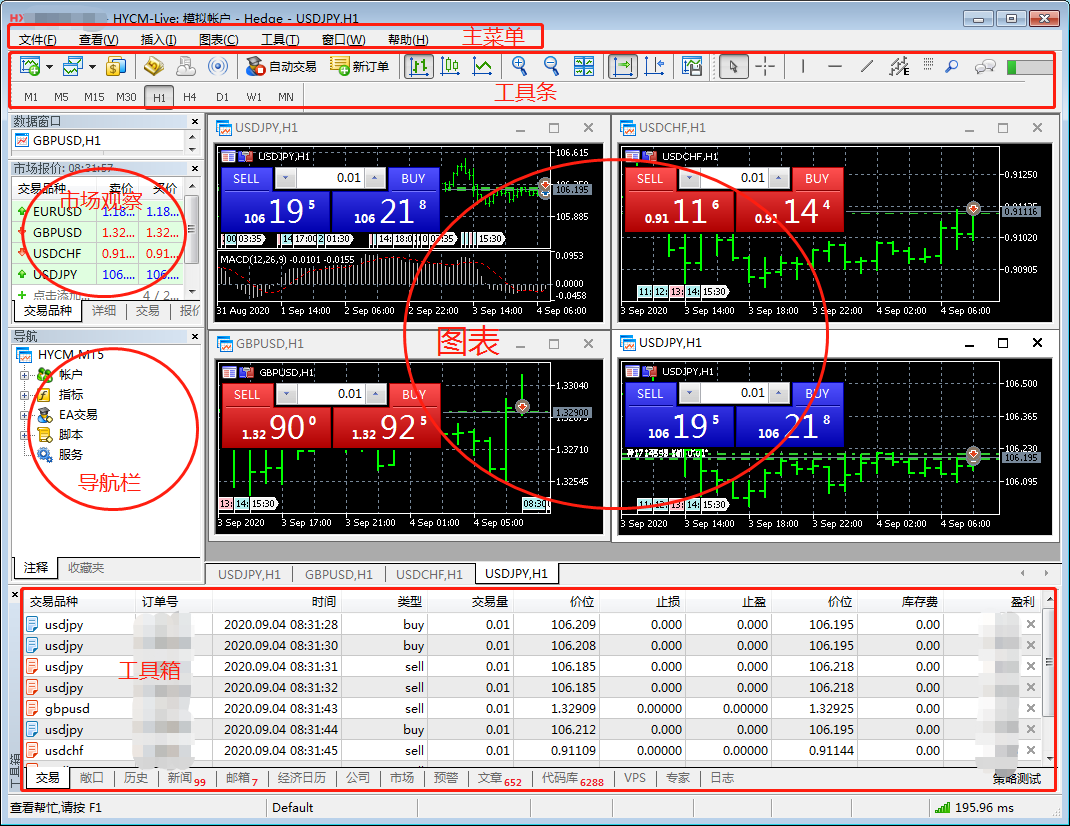Click the navigator person icon

pos(186,66)
